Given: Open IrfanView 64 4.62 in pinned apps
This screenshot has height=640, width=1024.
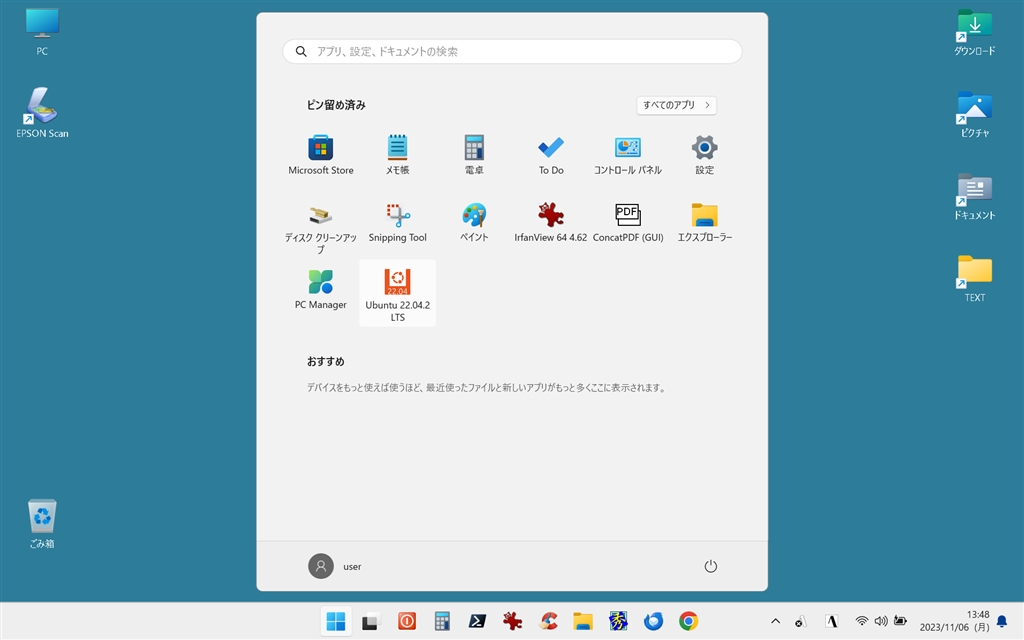Looking at the screenshot, I should [551, 223].
